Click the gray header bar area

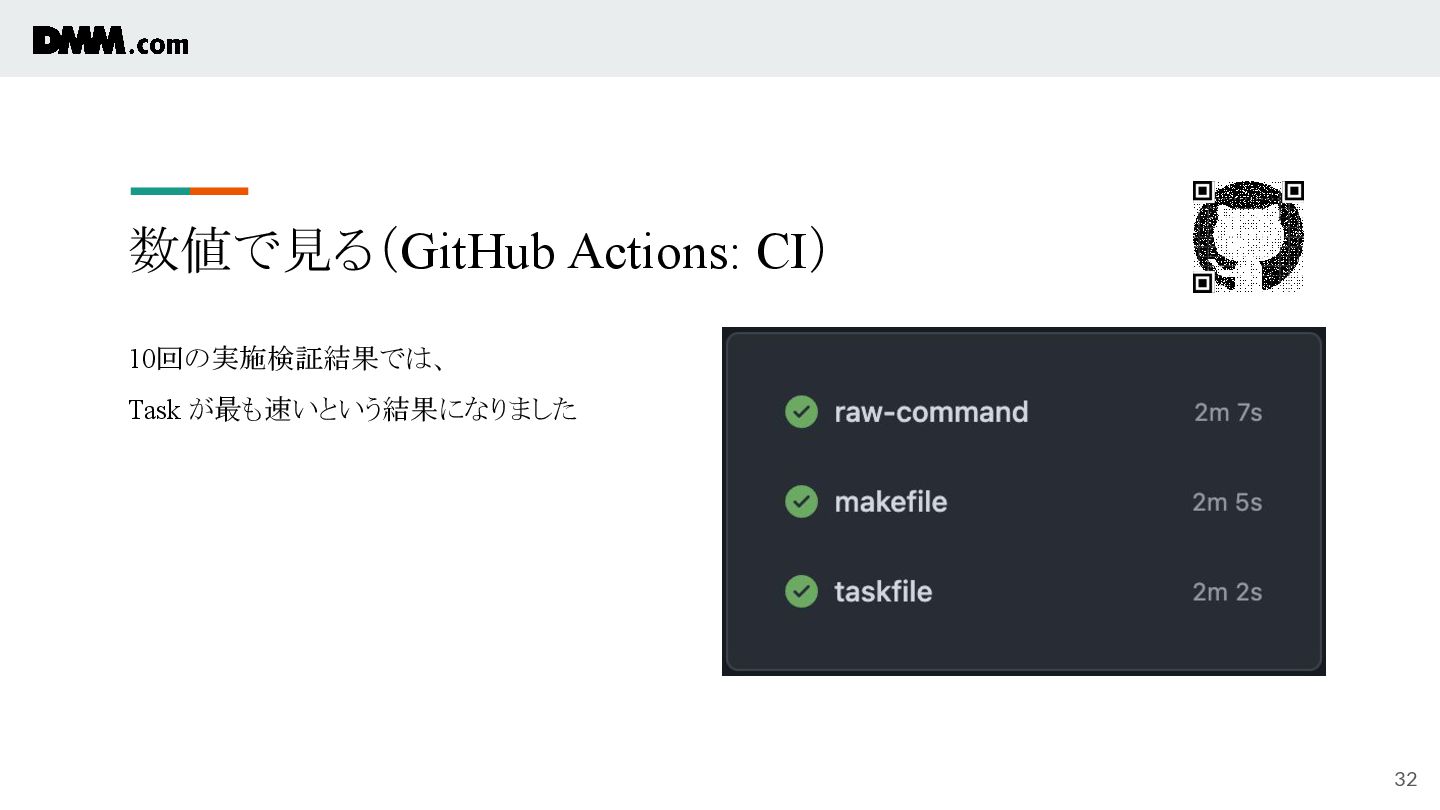[720, 38]
